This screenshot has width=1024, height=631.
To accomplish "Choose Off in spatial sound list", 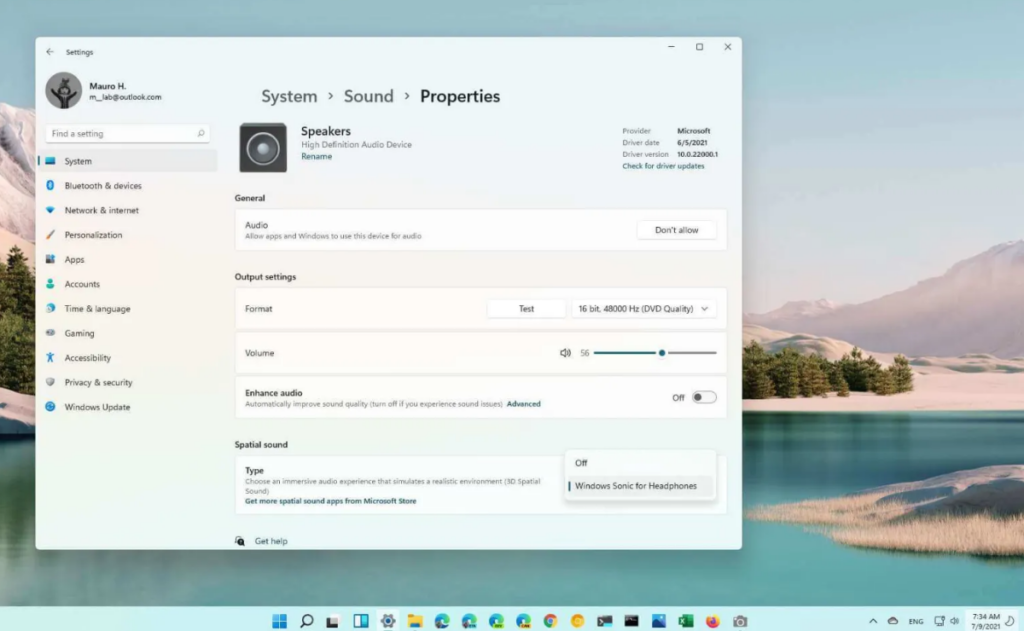I will coord(582,463).
